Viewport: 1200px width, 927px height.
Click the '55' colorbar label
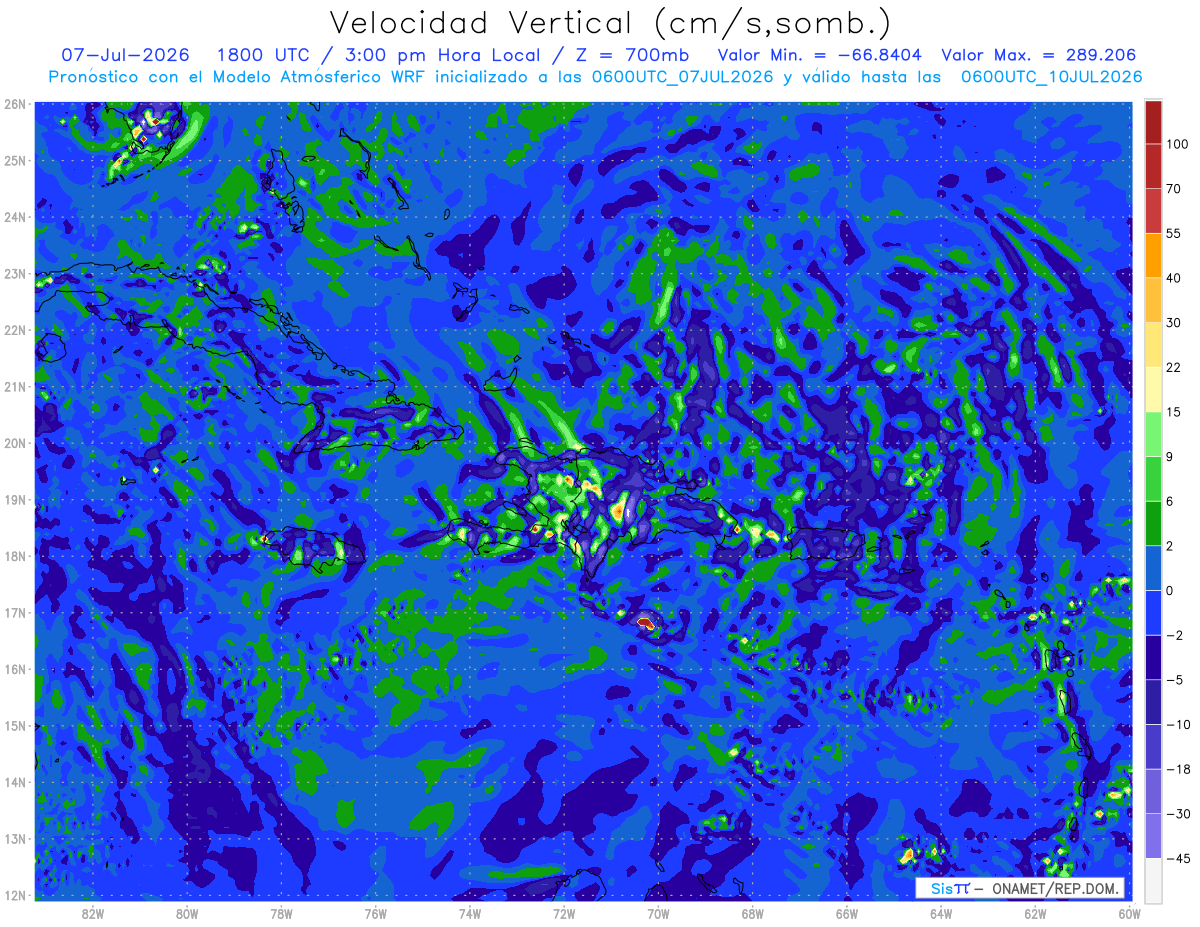pos(1174,233)
